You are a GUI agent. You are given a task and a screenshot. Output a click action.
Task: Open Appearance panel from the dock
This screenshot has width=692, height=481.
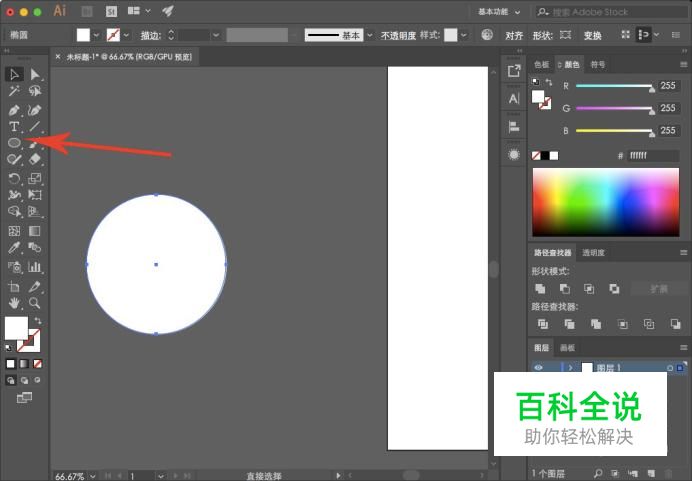pos(514,154)
